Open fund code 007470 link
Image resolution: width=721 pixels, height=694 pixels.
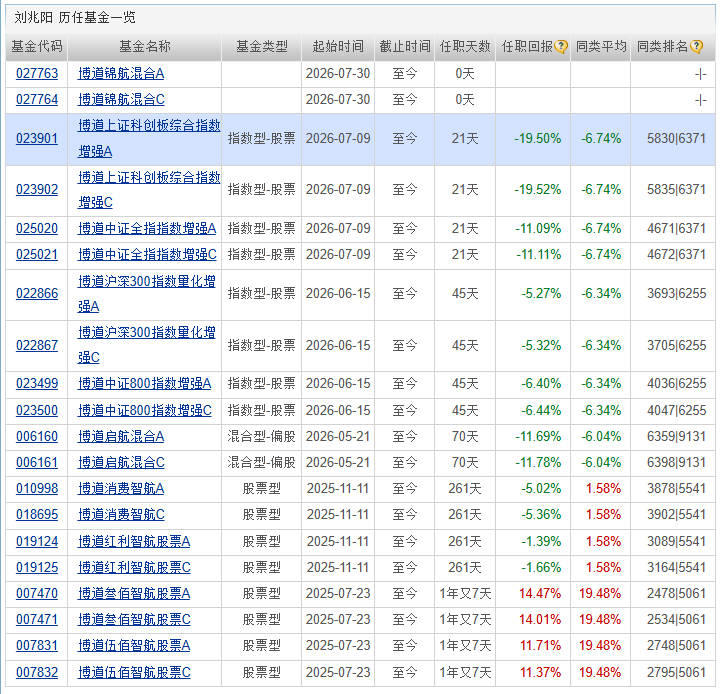click(37, 594)
